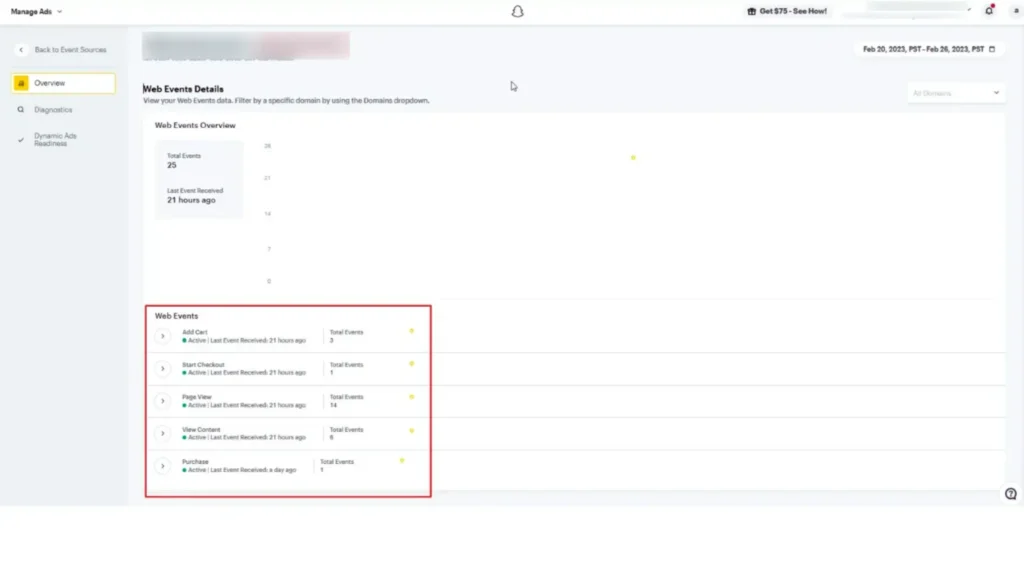Image resolution: width=1024 pixels, height=576 pixels.
Task: Switch to the Diagnostics tab
Action: point(54,110)
